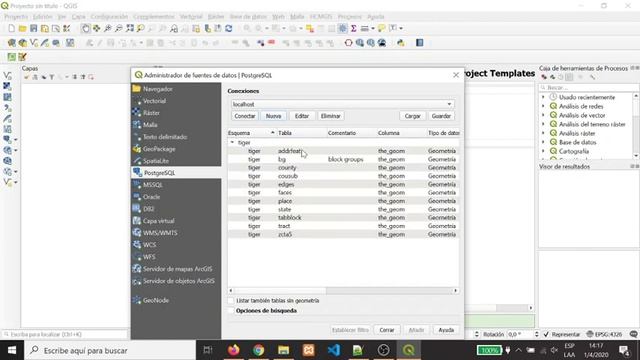640x360 pixels.
Task: Click the refresh toolbar icon
Action: click(x=229, y=28)
